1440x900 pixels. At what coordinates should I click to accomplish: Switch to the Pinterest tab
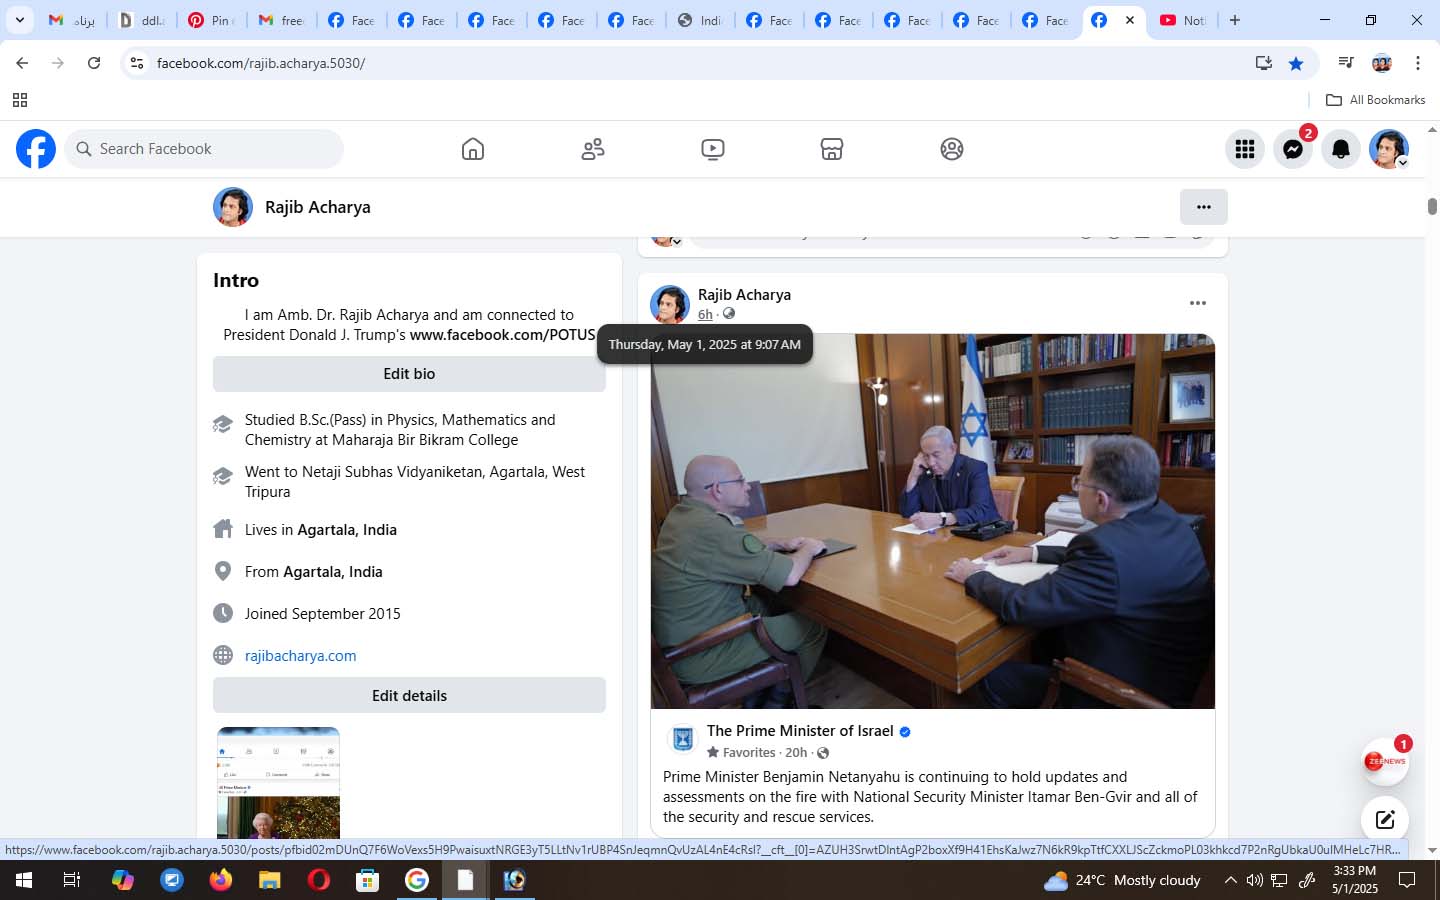click(x=212, y=20)
